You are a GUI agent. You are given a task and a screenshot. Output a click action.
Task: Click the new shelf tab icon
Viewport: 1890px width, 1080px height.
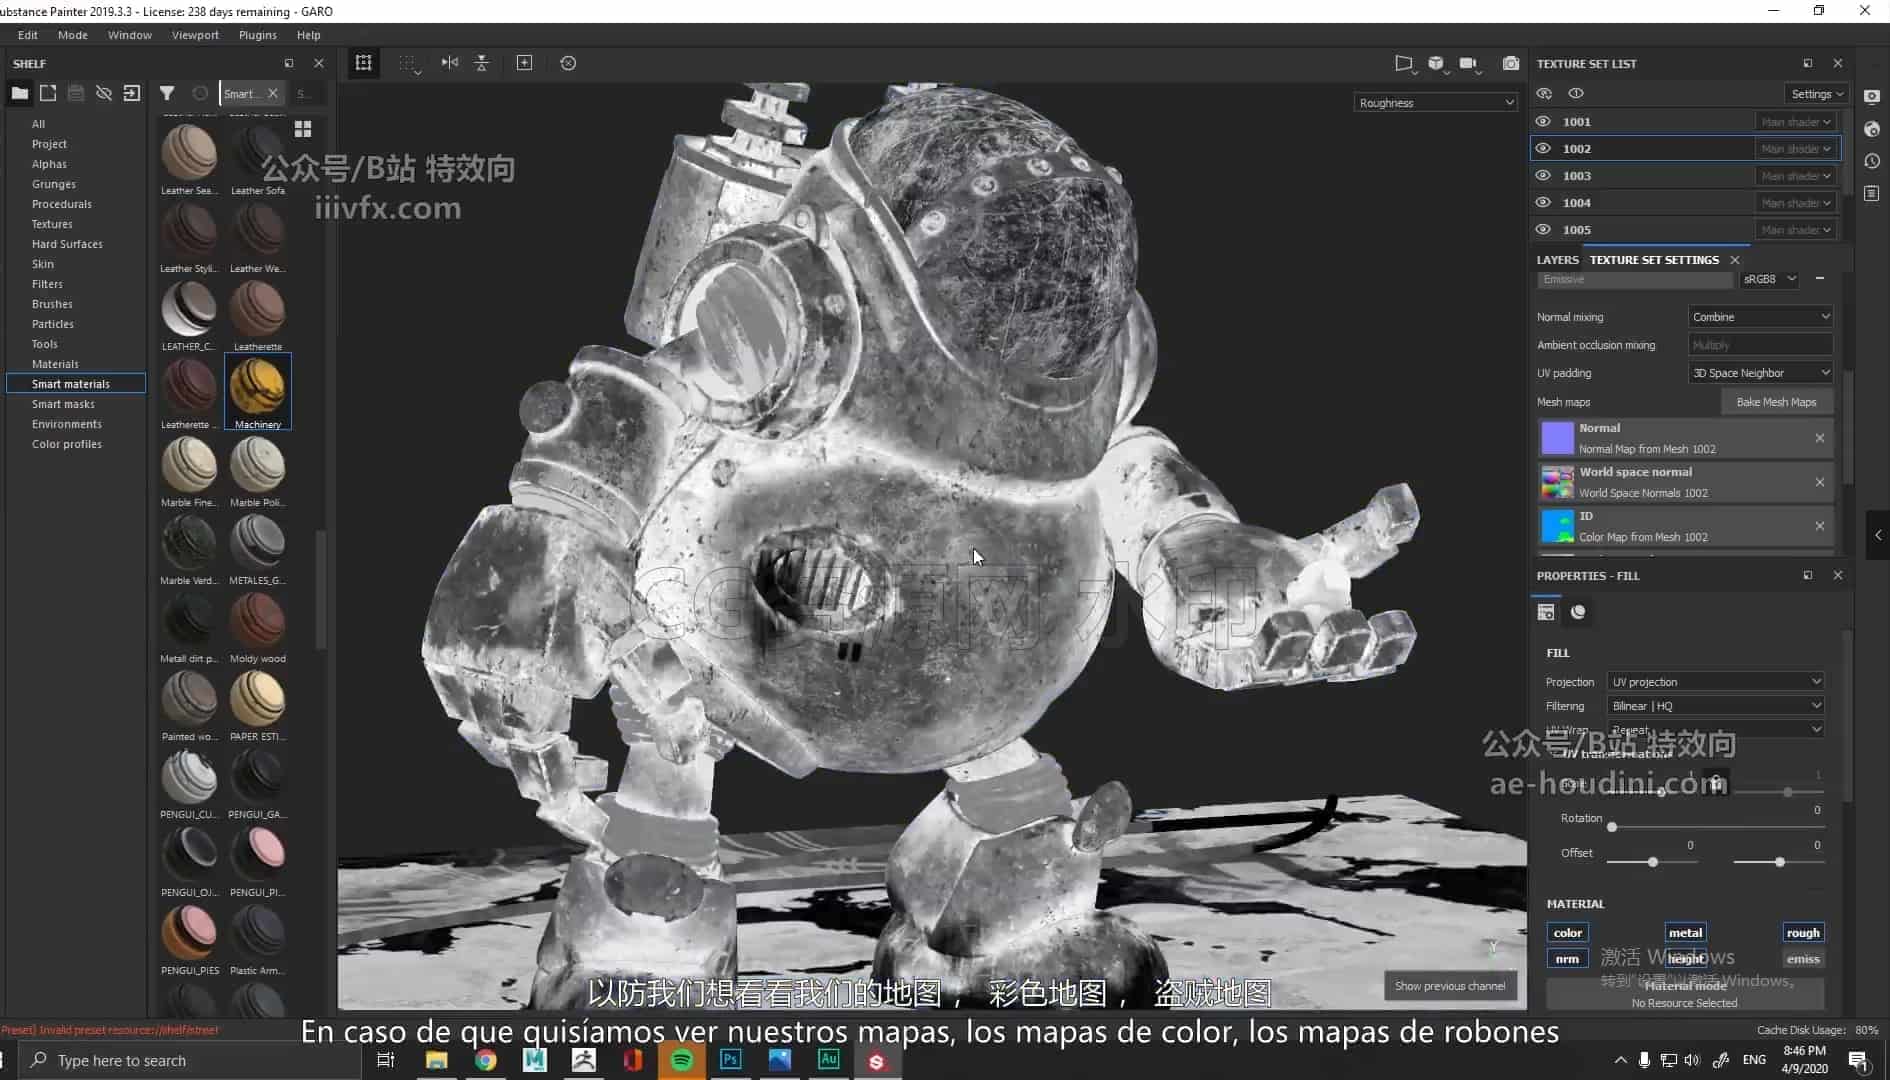click(48, 93)
